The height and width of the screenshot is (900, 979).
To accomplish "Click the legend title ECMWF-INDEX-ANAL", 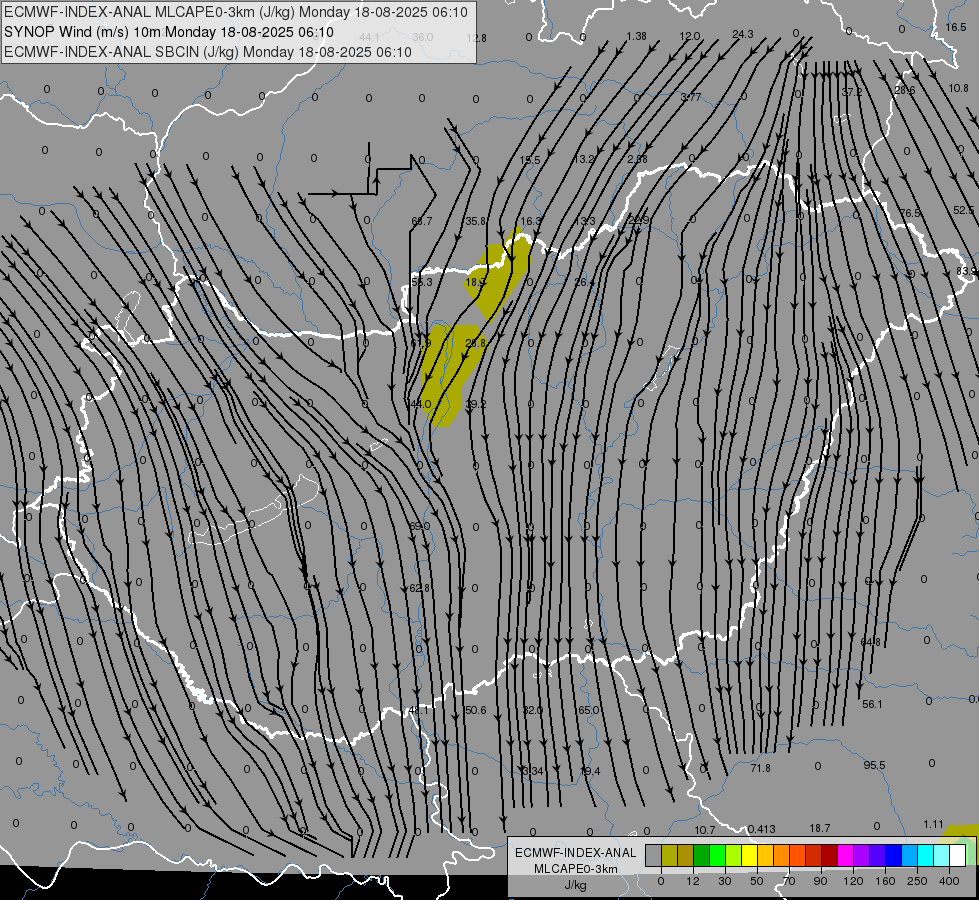I will click(576, 853).
